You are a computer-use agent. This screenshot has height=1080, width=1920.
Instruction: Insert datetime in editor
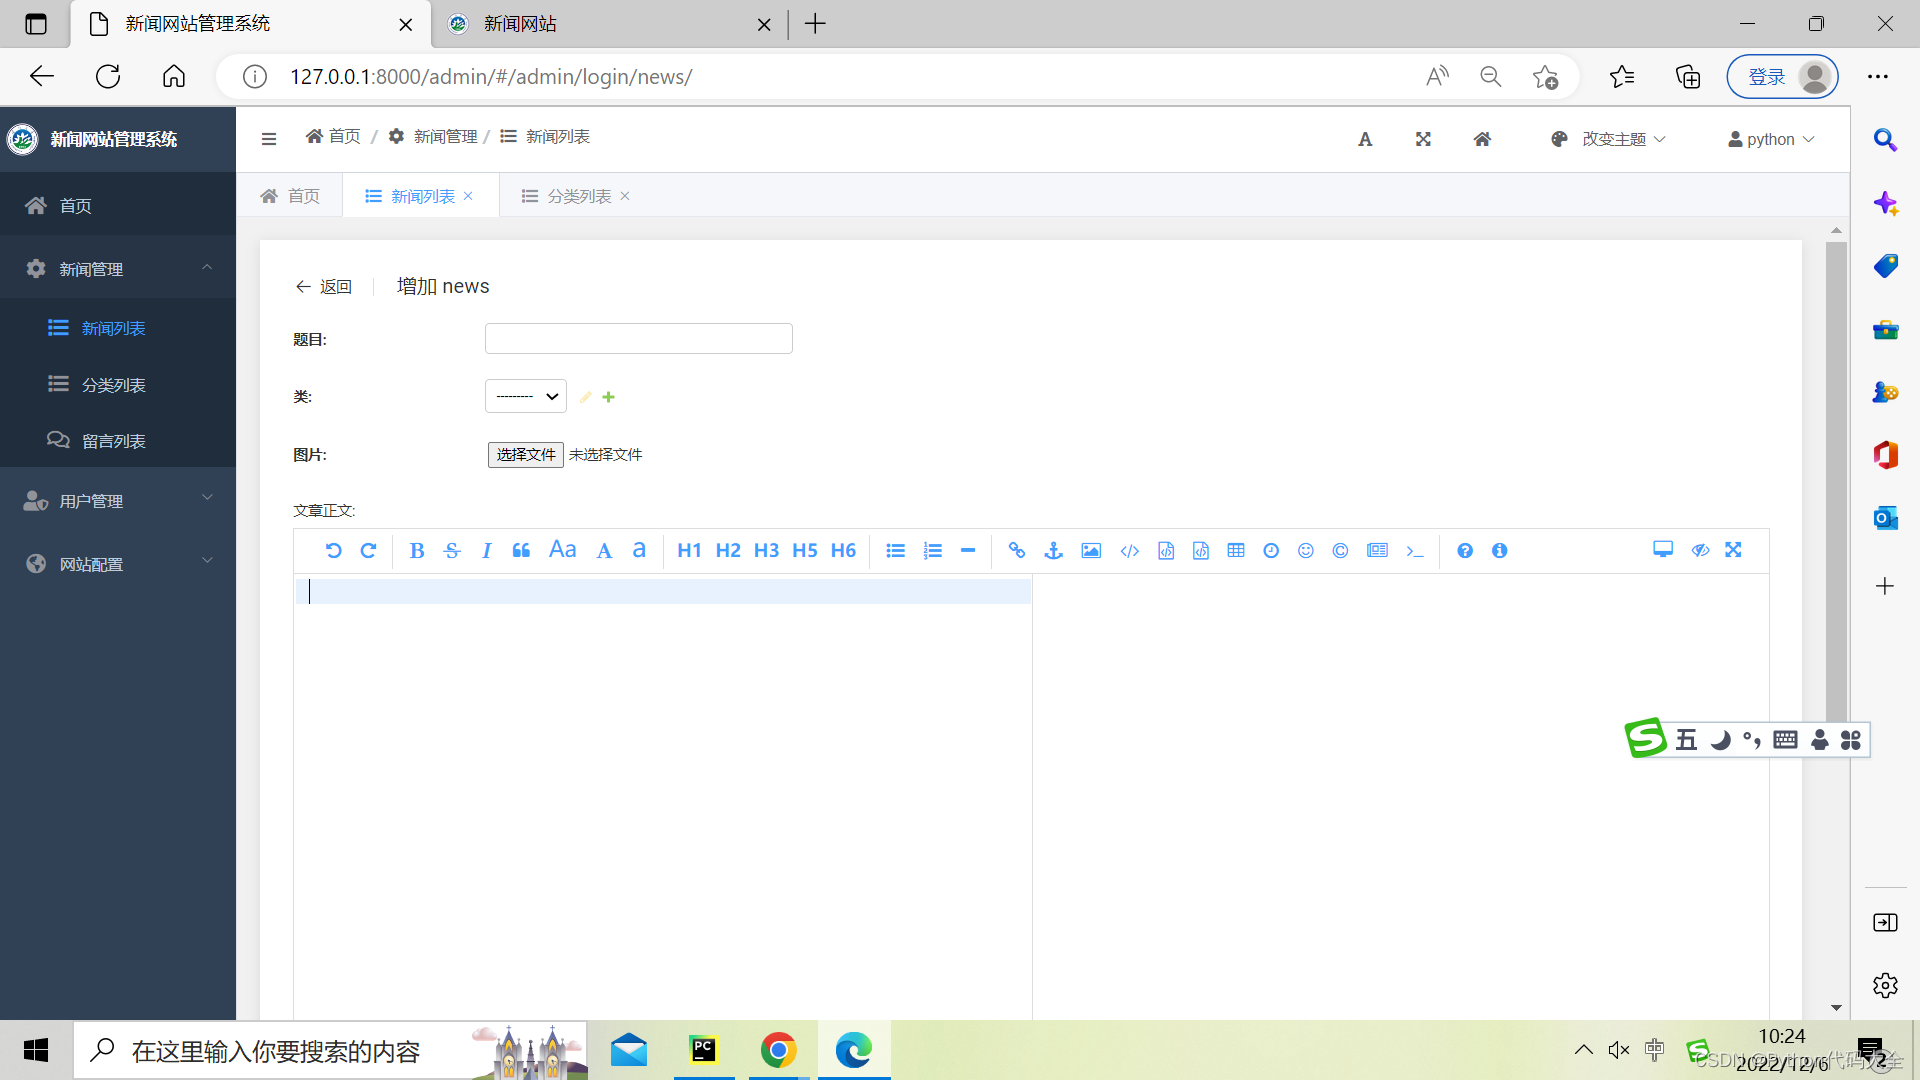1271,551
